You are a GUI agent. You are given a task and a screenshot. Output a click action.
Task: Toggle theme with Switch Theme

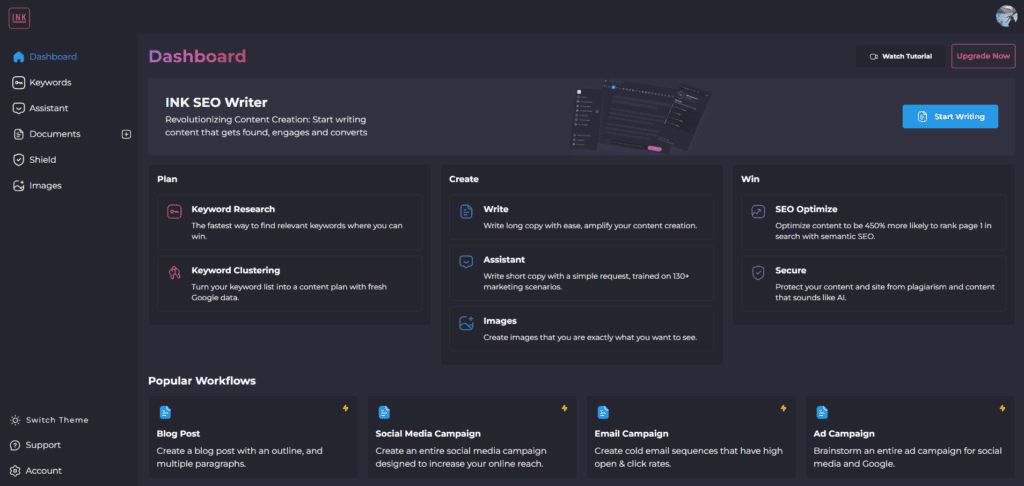50,420
